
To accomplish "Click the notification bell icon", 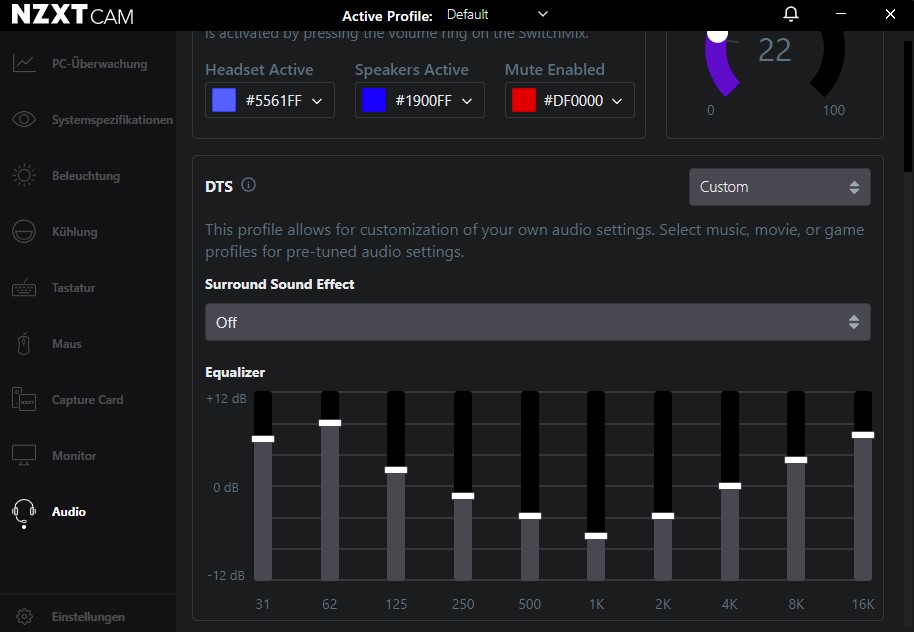I will 791,15.
